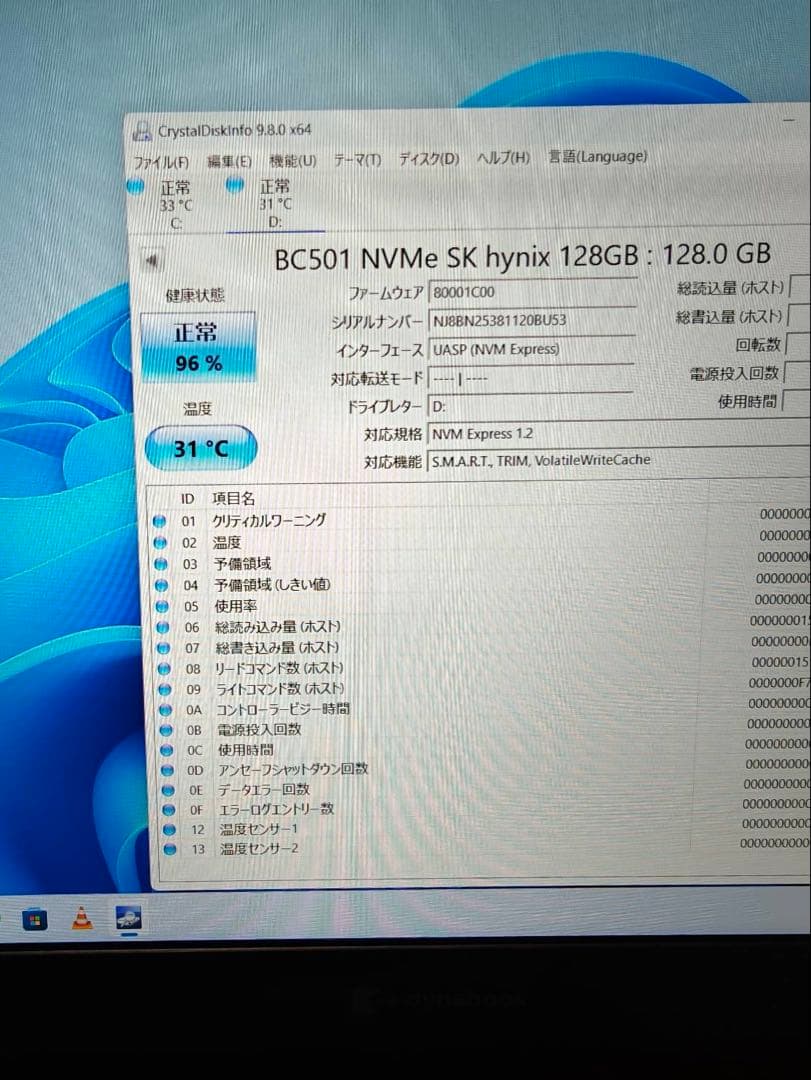Click status icon for 02 温度
The image size is (811, 1080).
point(160,543)
